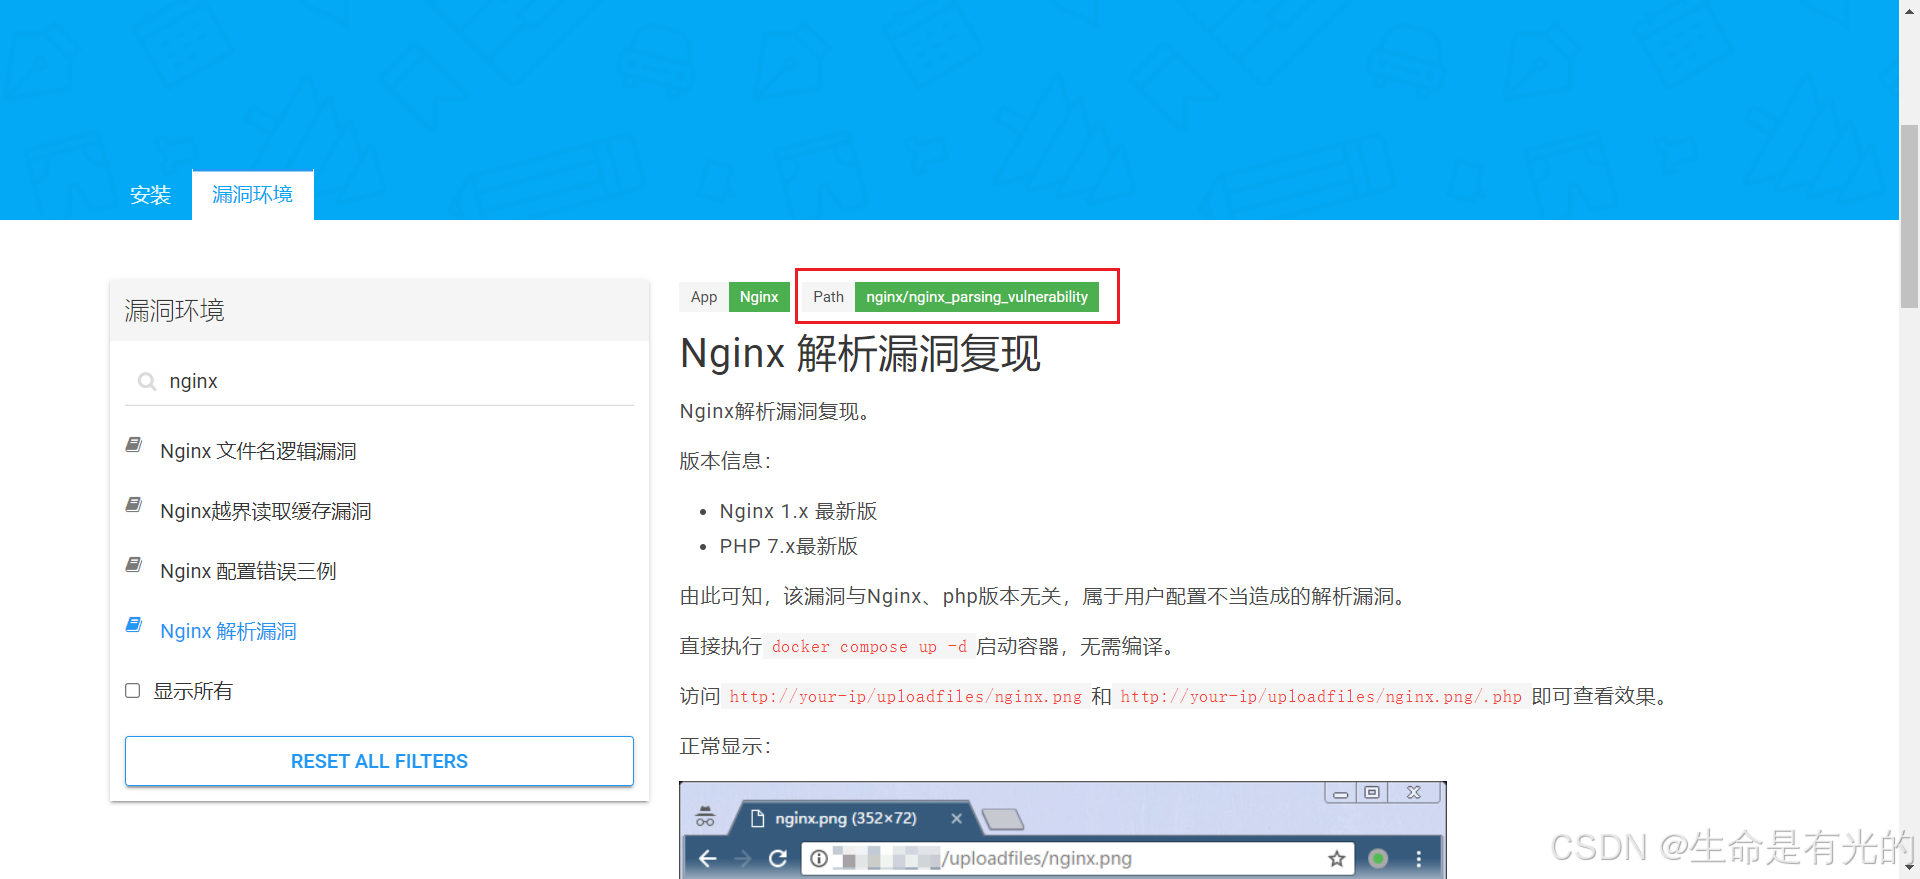Screen dimensions: 1920x879
Task: Select the 漏洞环境 tab
Action: 253,195
